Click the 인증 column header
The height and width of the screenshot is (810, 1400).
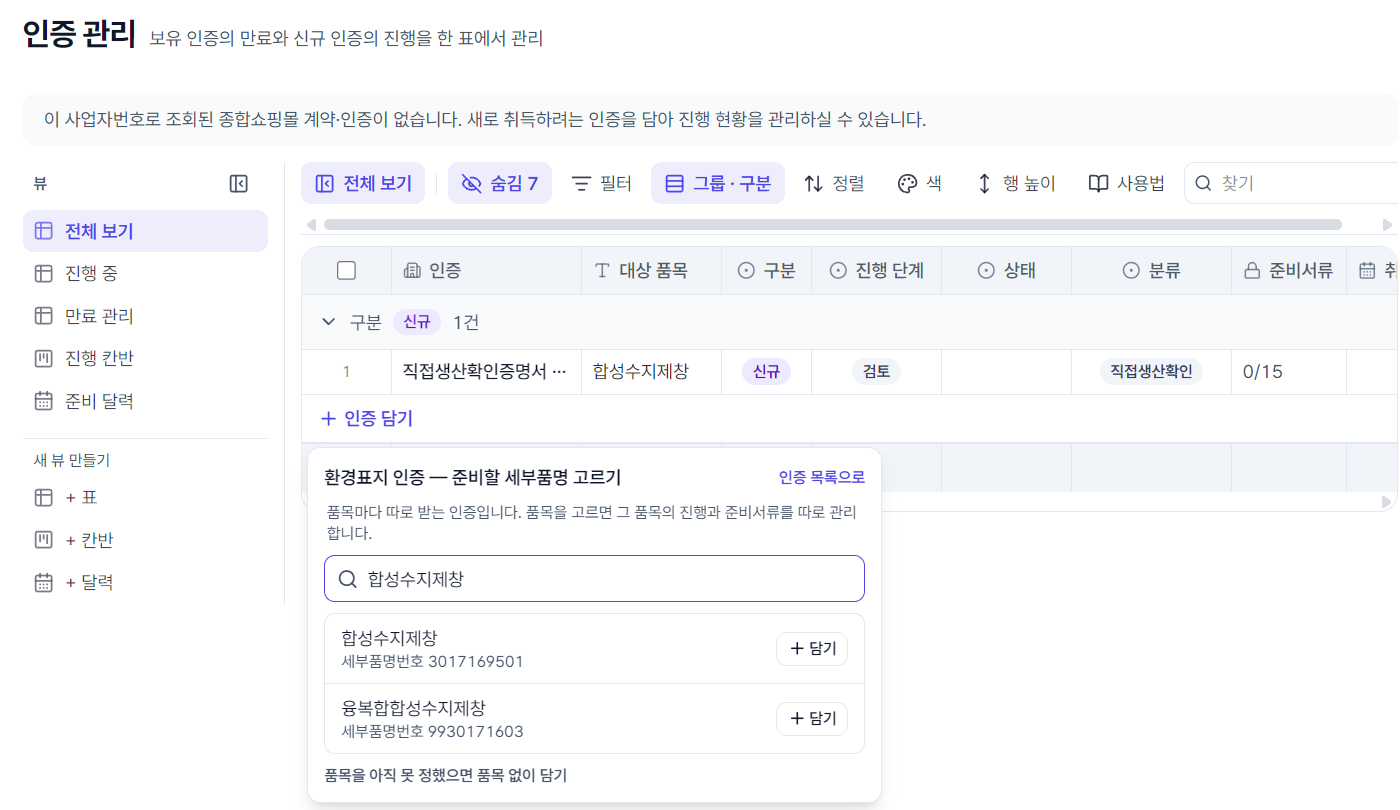coord(487,270)
